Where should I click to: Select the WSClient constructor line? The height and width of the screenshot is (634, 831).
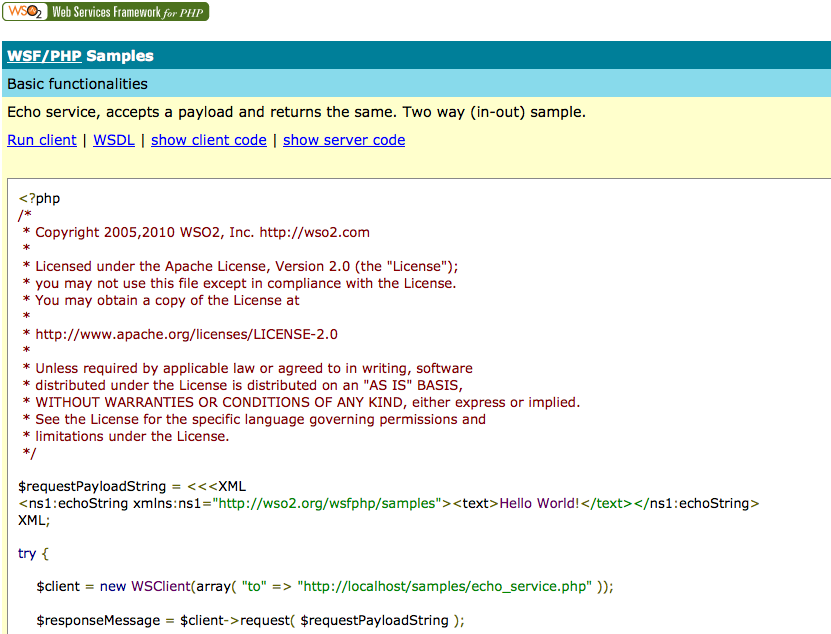coord(300,586)
